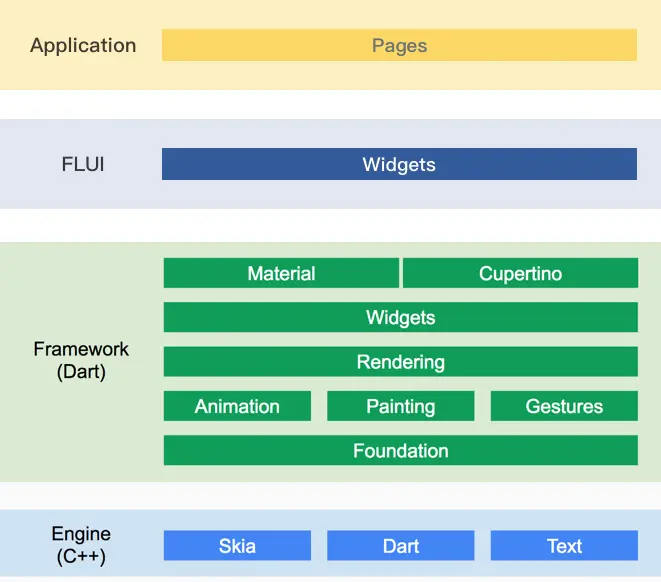Screen dimensions: 661x582
Task: Click the blue Dart block
Action: [400, 545]
